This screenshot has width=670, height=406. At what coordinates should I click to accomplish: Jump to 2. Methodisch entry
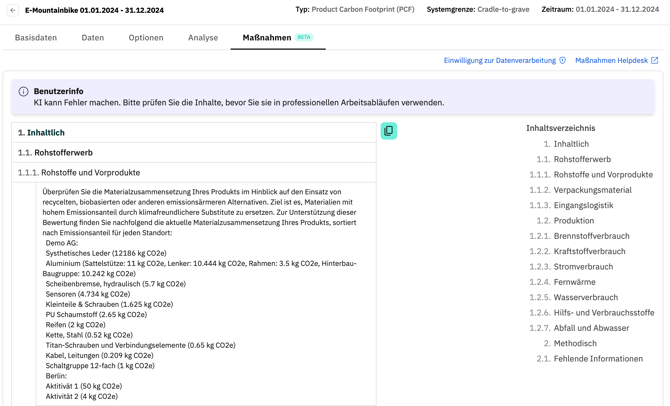pyautogui.click(x=570, y=344)
